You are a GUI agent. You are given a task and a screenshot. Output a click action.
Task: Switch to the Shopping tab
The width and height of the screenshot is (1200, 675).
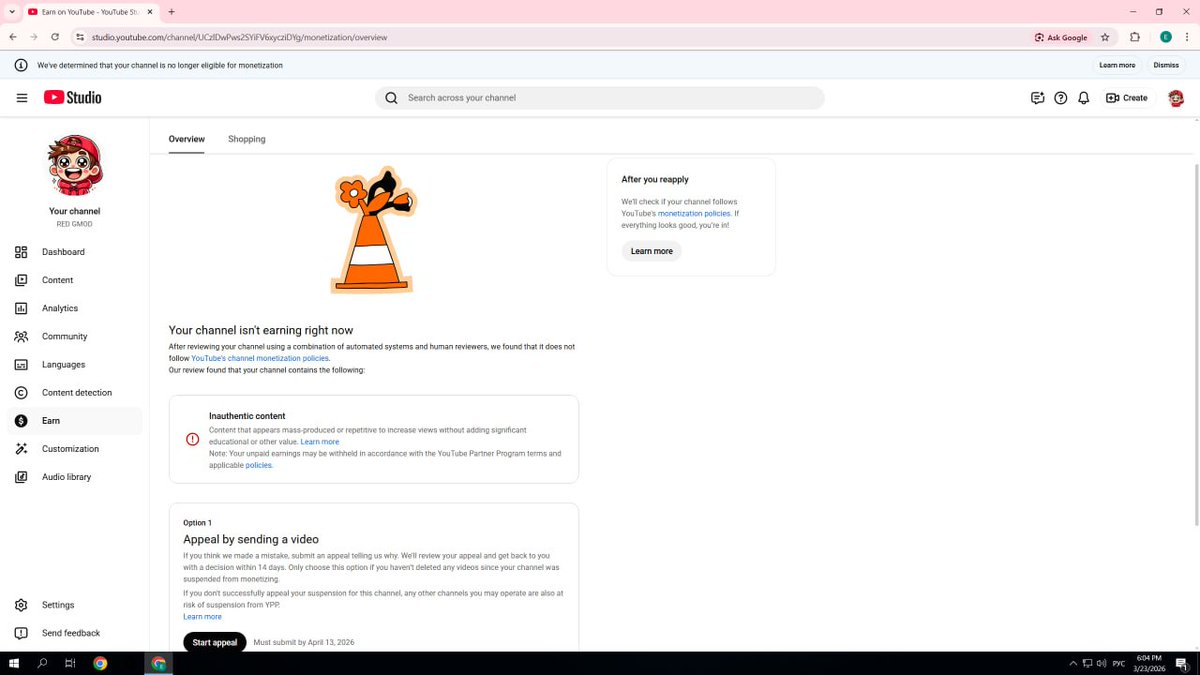click(x=247, y=139)
